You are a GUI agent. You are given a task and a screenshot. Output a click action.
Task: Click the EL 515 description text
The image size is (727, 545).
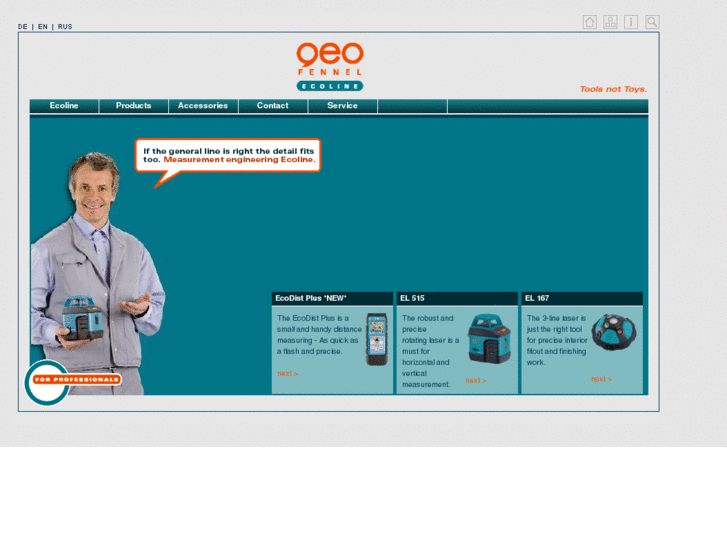(x=430, y=351)
